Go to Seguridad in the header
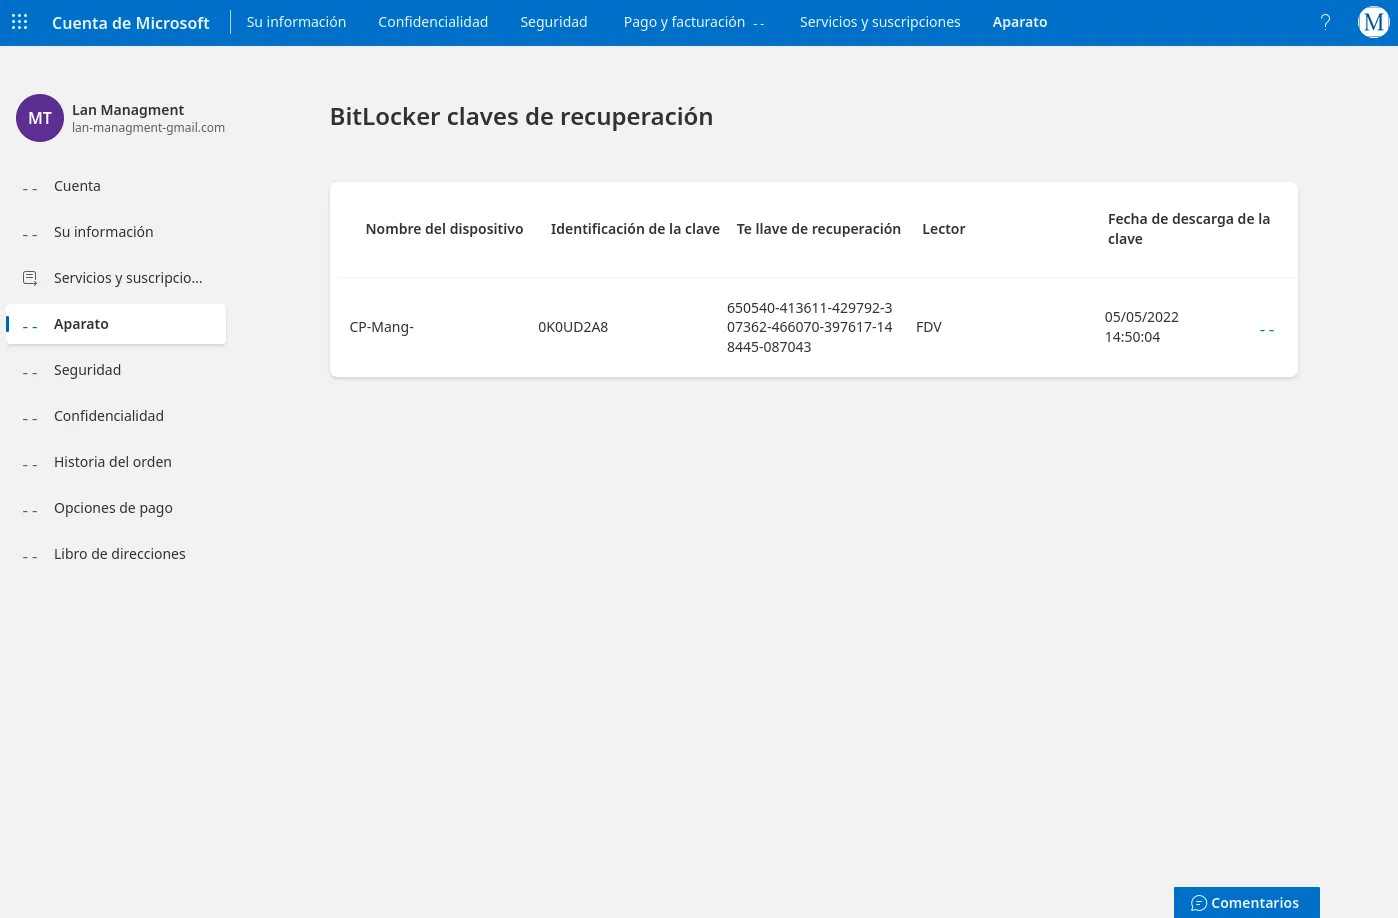The height and width of the screenshot is (918, 1398). (554, 22)
